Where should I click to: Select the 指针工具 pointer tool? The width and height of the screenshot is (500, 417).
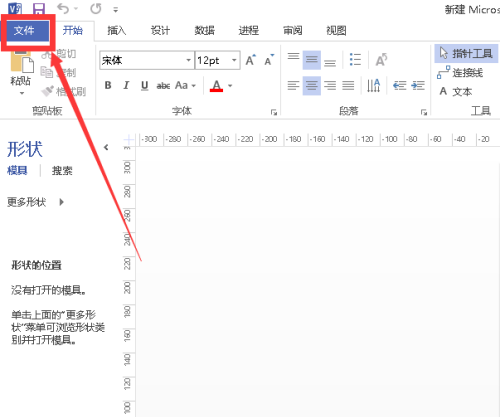466,54
